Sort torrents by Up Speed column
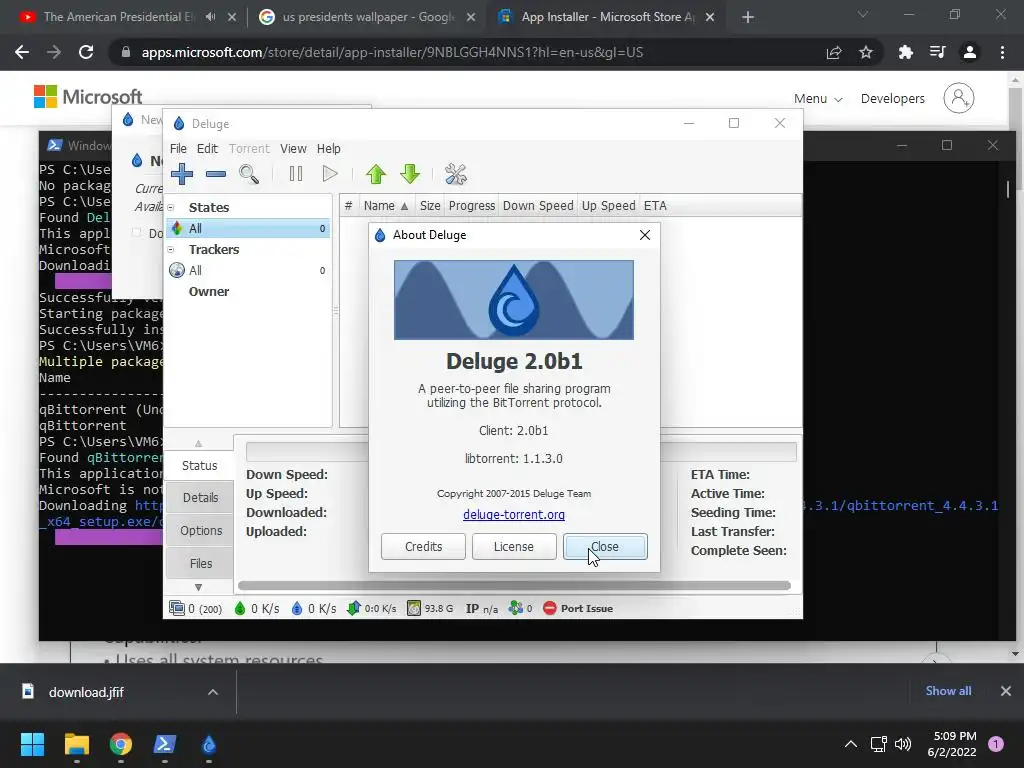This screenshot has width=1024, height=768. coord(608,206)
